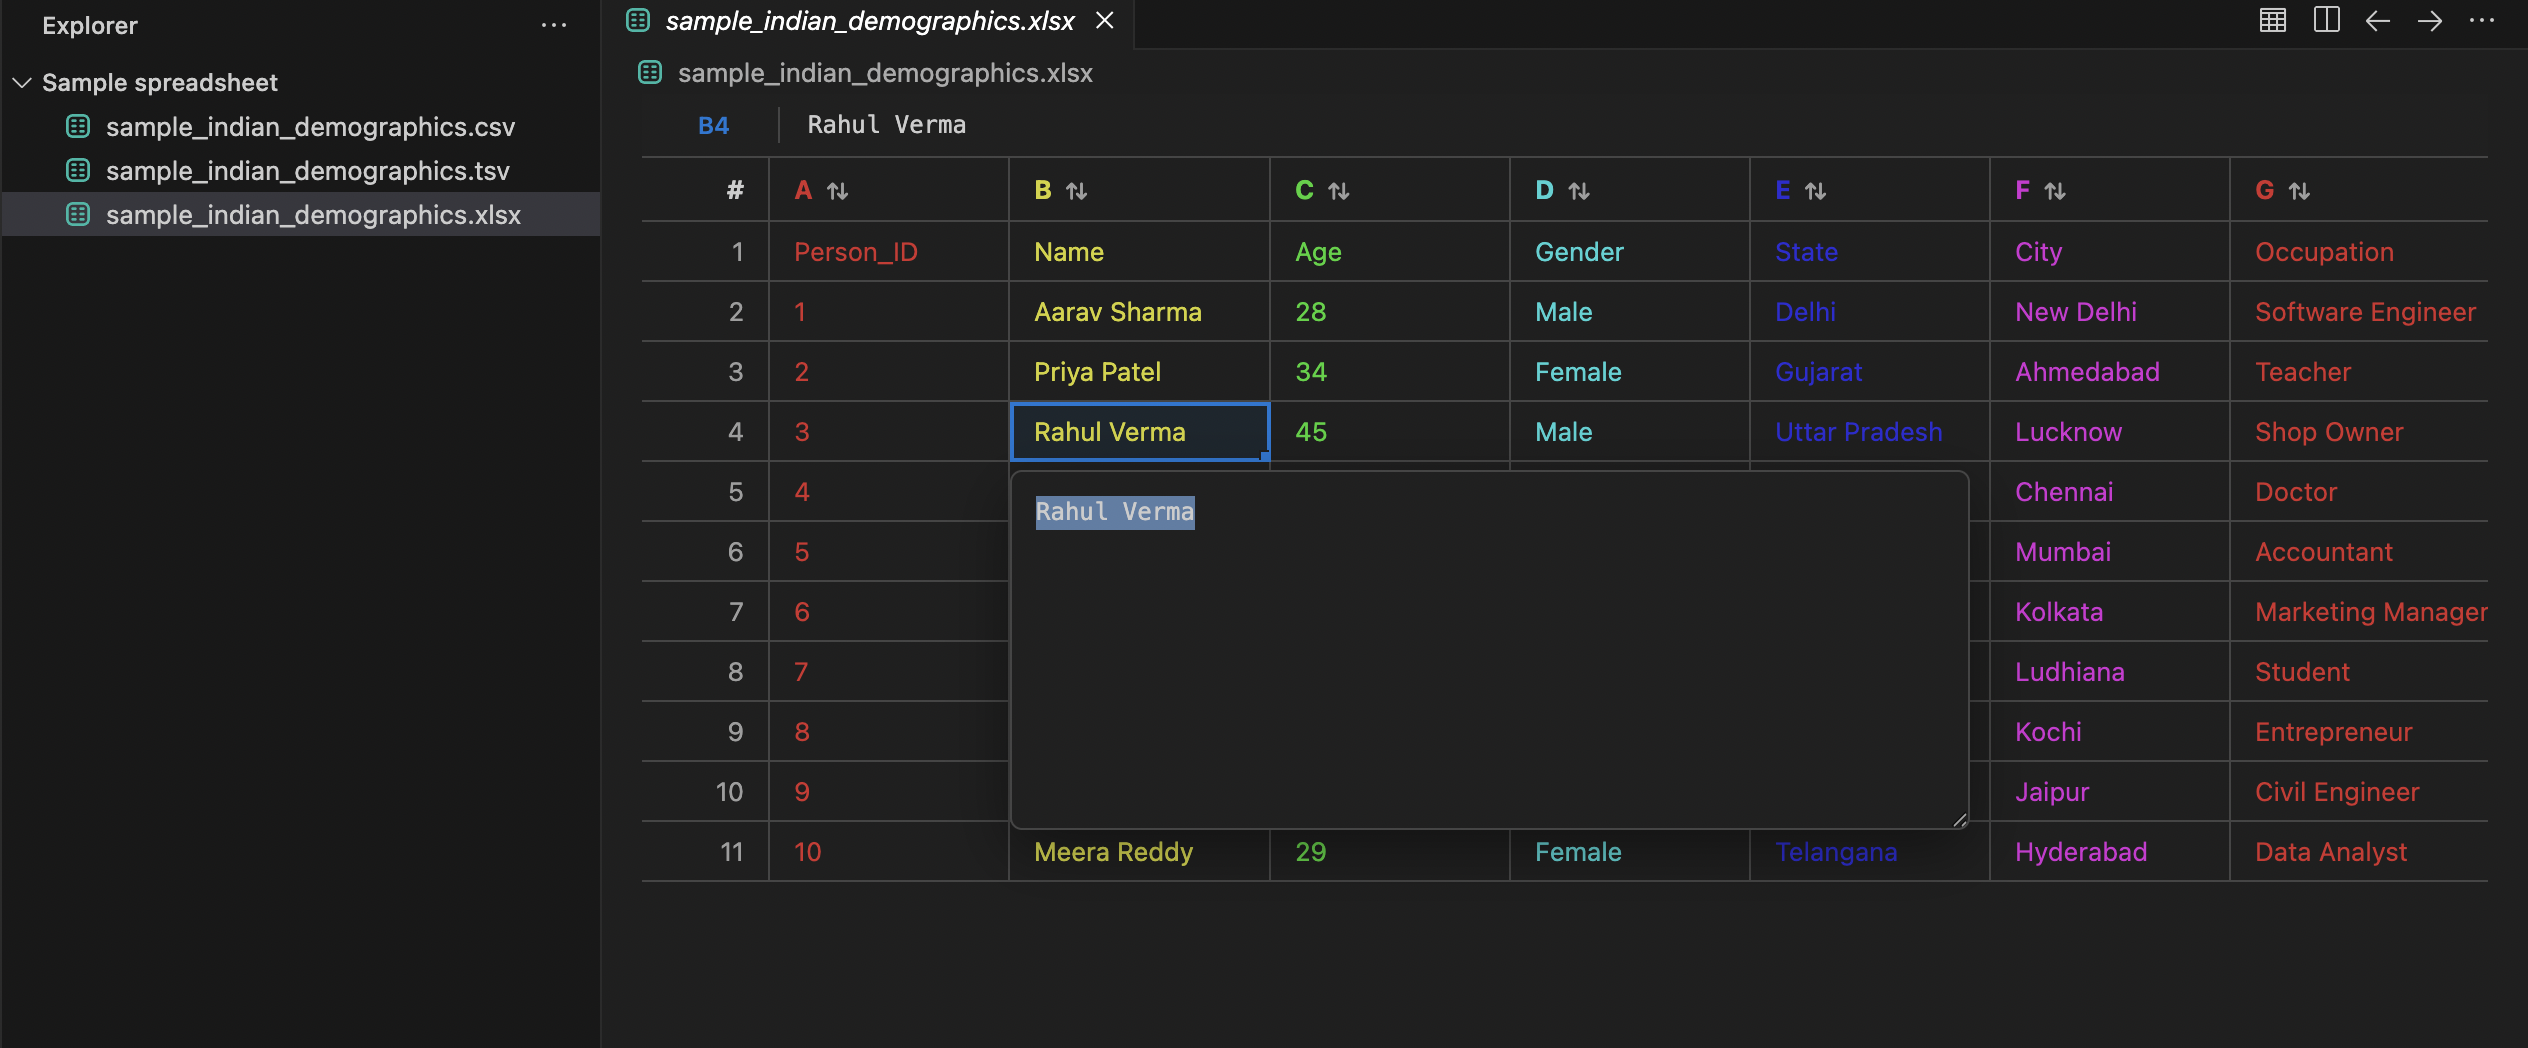This screenshot has width=2528, height=1048.
Task: Open sample_indian_demographics.tsv file
Action: (x=308, y=171)
